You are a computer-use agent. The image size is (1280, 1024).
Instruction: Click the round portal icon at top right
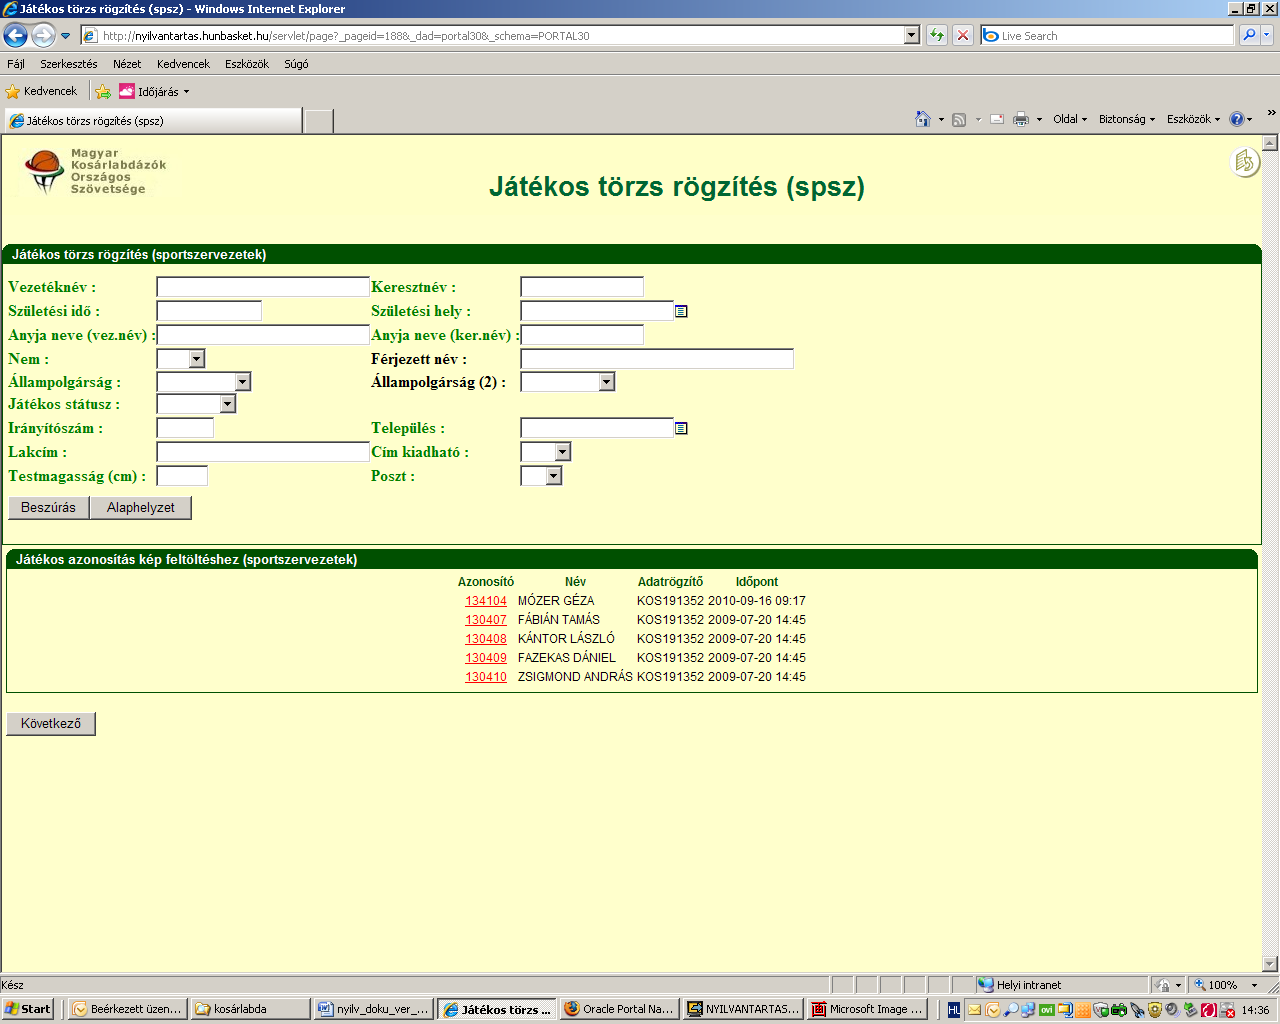1245,162
